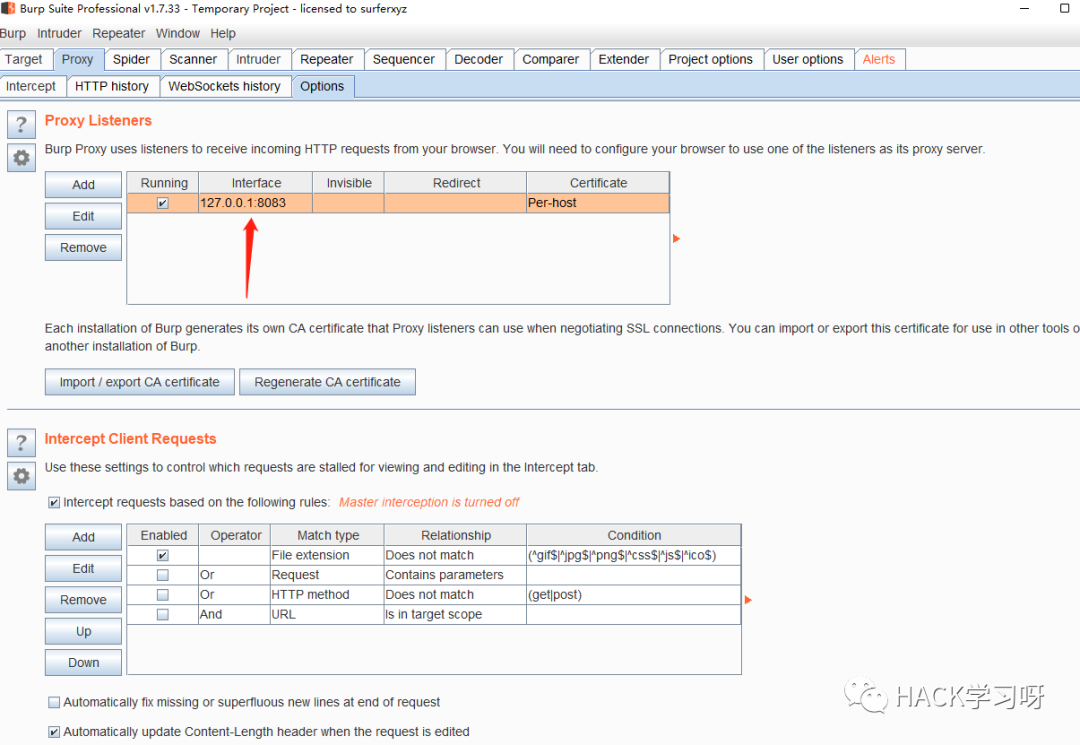Viewport: 1080px width, 745px height.
Task: Switch to the Proxy tab
Action: pyautogui.click(x=77, y=59)
